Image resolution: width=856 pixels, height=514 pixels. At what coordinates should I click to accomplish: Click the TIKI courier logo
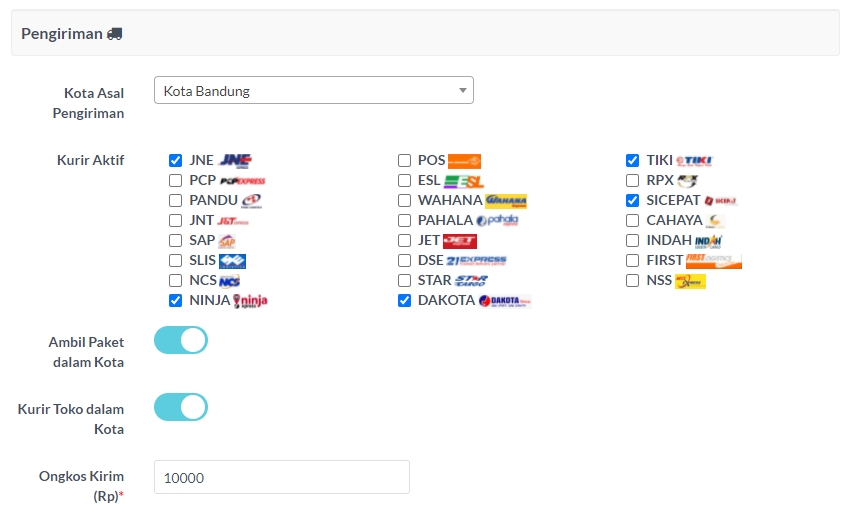pyautogui.click(x=693, y=160)
